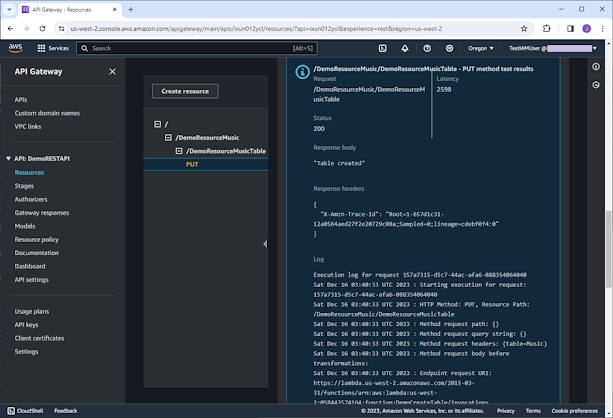Select the /DemoResourceMusic resource
The height and width of the screenshot is (418, 613).
(207, 138)
